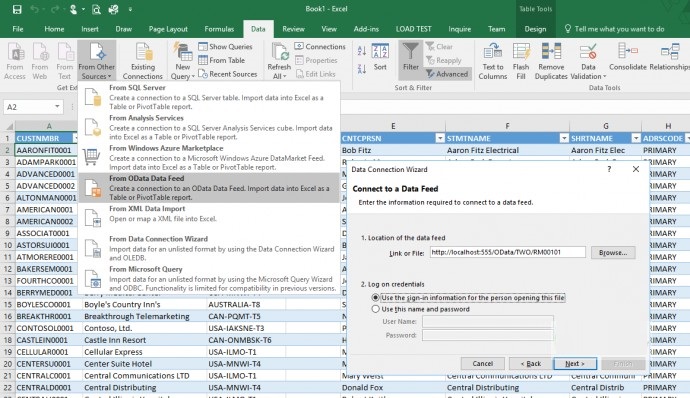Open SHRTNAME column filter dropdown
The height and width of the screenshot is (398, 690).
tap(635, 138)
